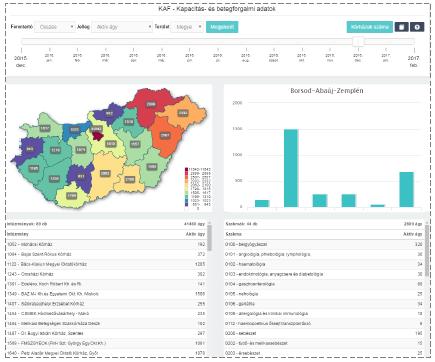Click the tallest bar in the chart

[291, 168]
